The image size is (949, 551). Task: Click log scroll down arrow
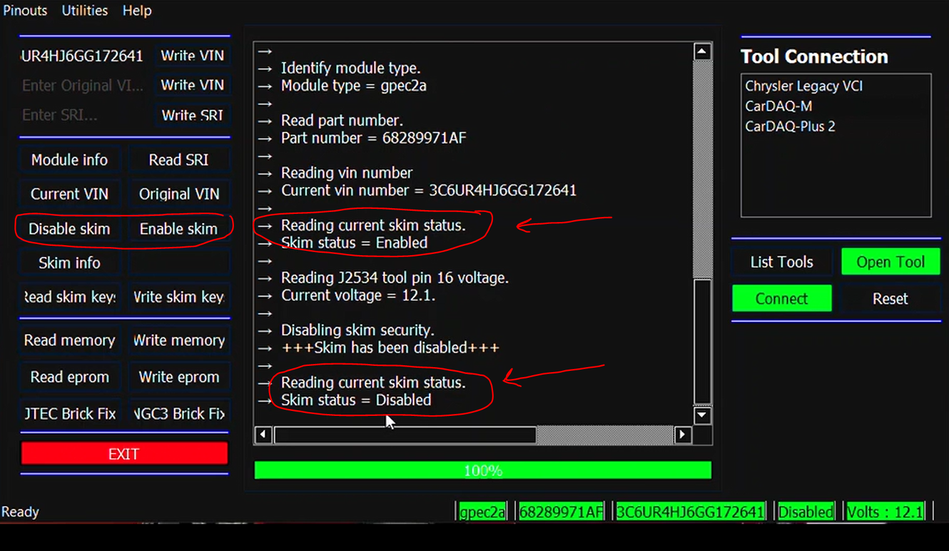click(x=702, y=415)
